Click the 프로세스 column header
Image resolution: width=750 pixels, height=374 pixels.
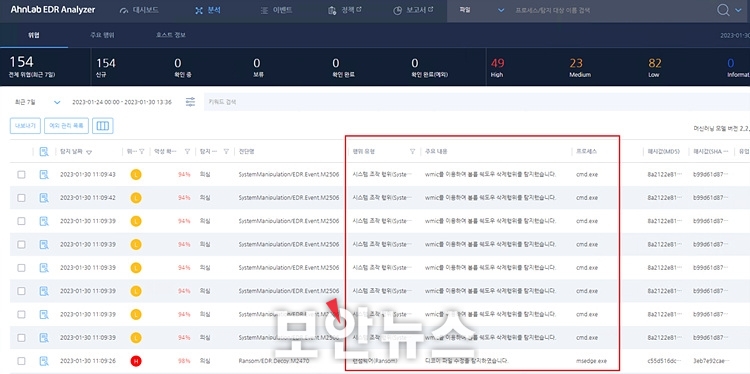pyautogui.click(x=586, y=152)
